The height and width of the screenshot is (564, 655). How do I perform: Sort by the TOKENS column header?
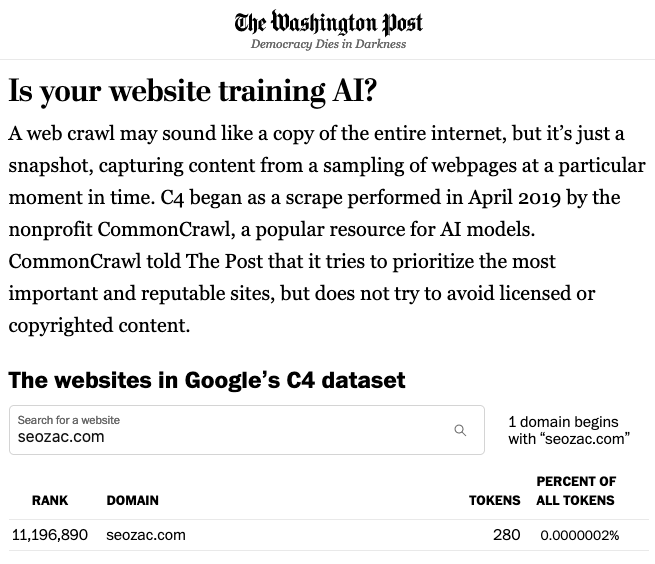tap(494, 500)
